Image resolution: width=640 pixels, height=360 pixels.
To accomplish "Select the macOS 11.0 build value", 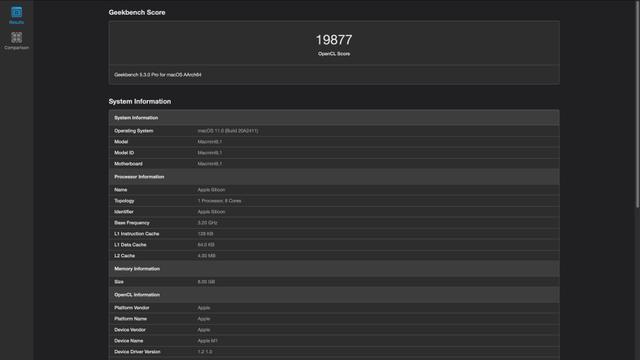I will 228,131.
